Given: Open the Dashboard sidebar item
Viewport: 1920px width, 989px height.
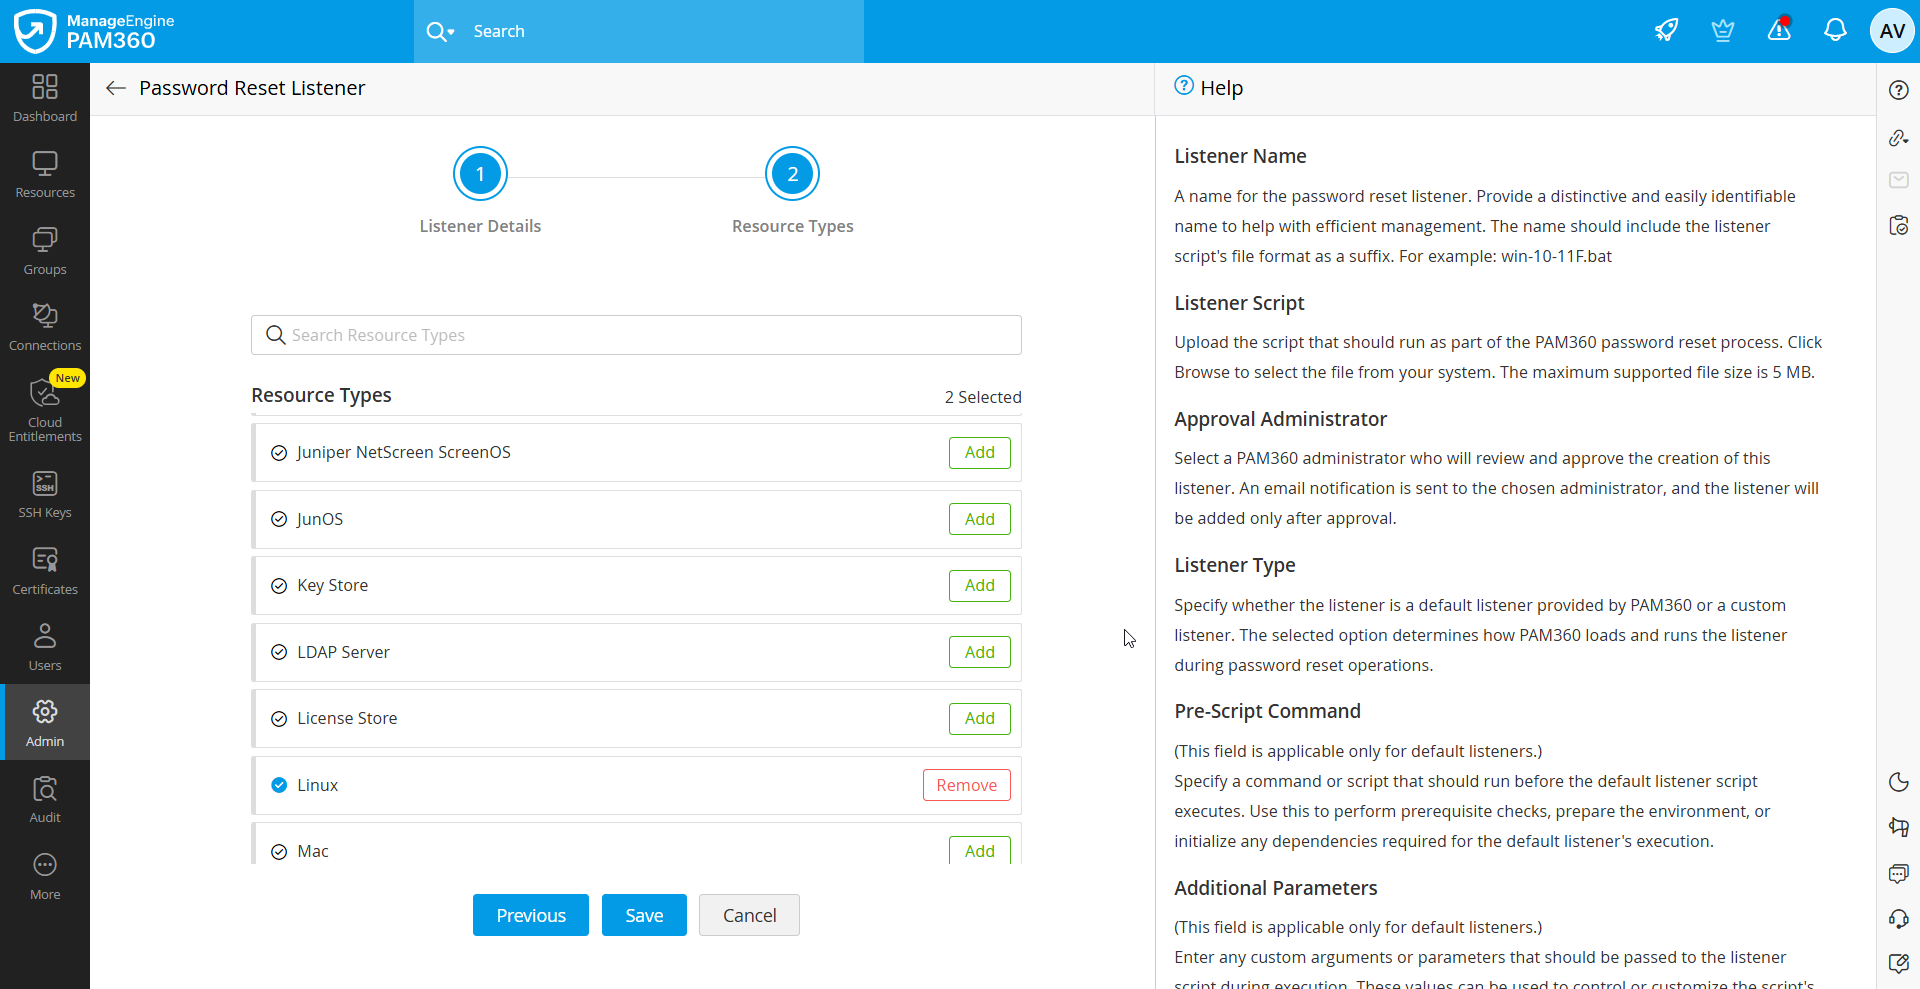Looking at the screenshot, I should 45,99.
